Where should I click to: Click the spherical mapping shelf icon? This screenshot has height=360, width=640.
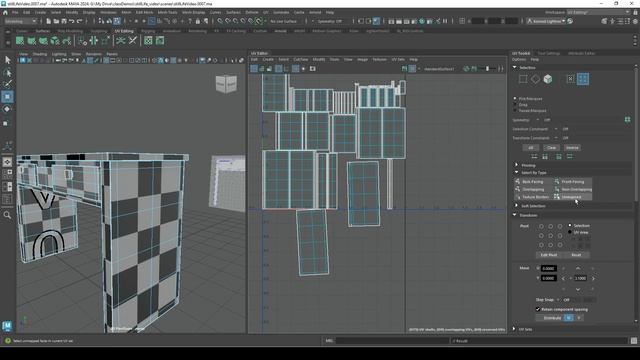(x=43, y=40)
